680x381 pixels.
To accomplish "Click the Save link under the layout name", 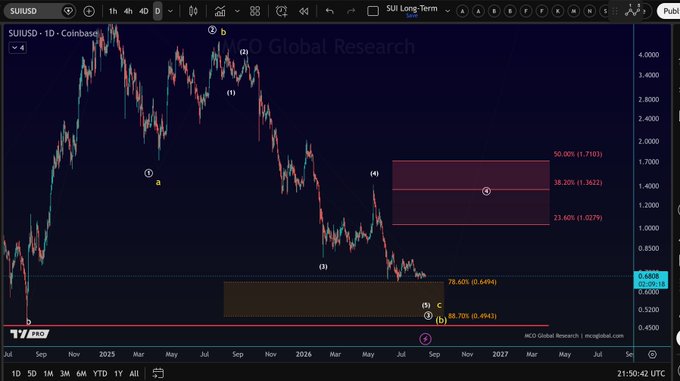I will (412, 16).
